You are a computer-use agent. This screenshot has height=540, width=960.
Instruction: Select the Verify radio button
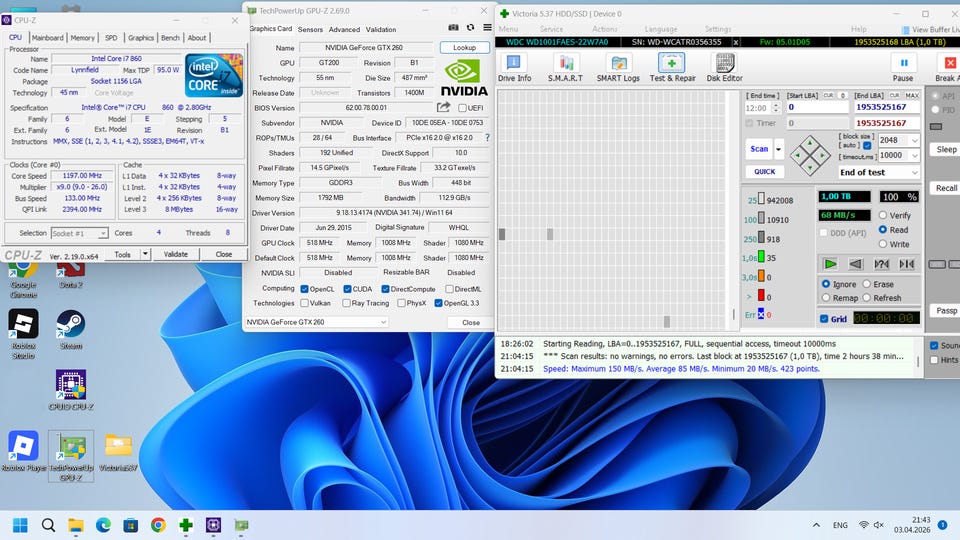click(x=883, y=215)
